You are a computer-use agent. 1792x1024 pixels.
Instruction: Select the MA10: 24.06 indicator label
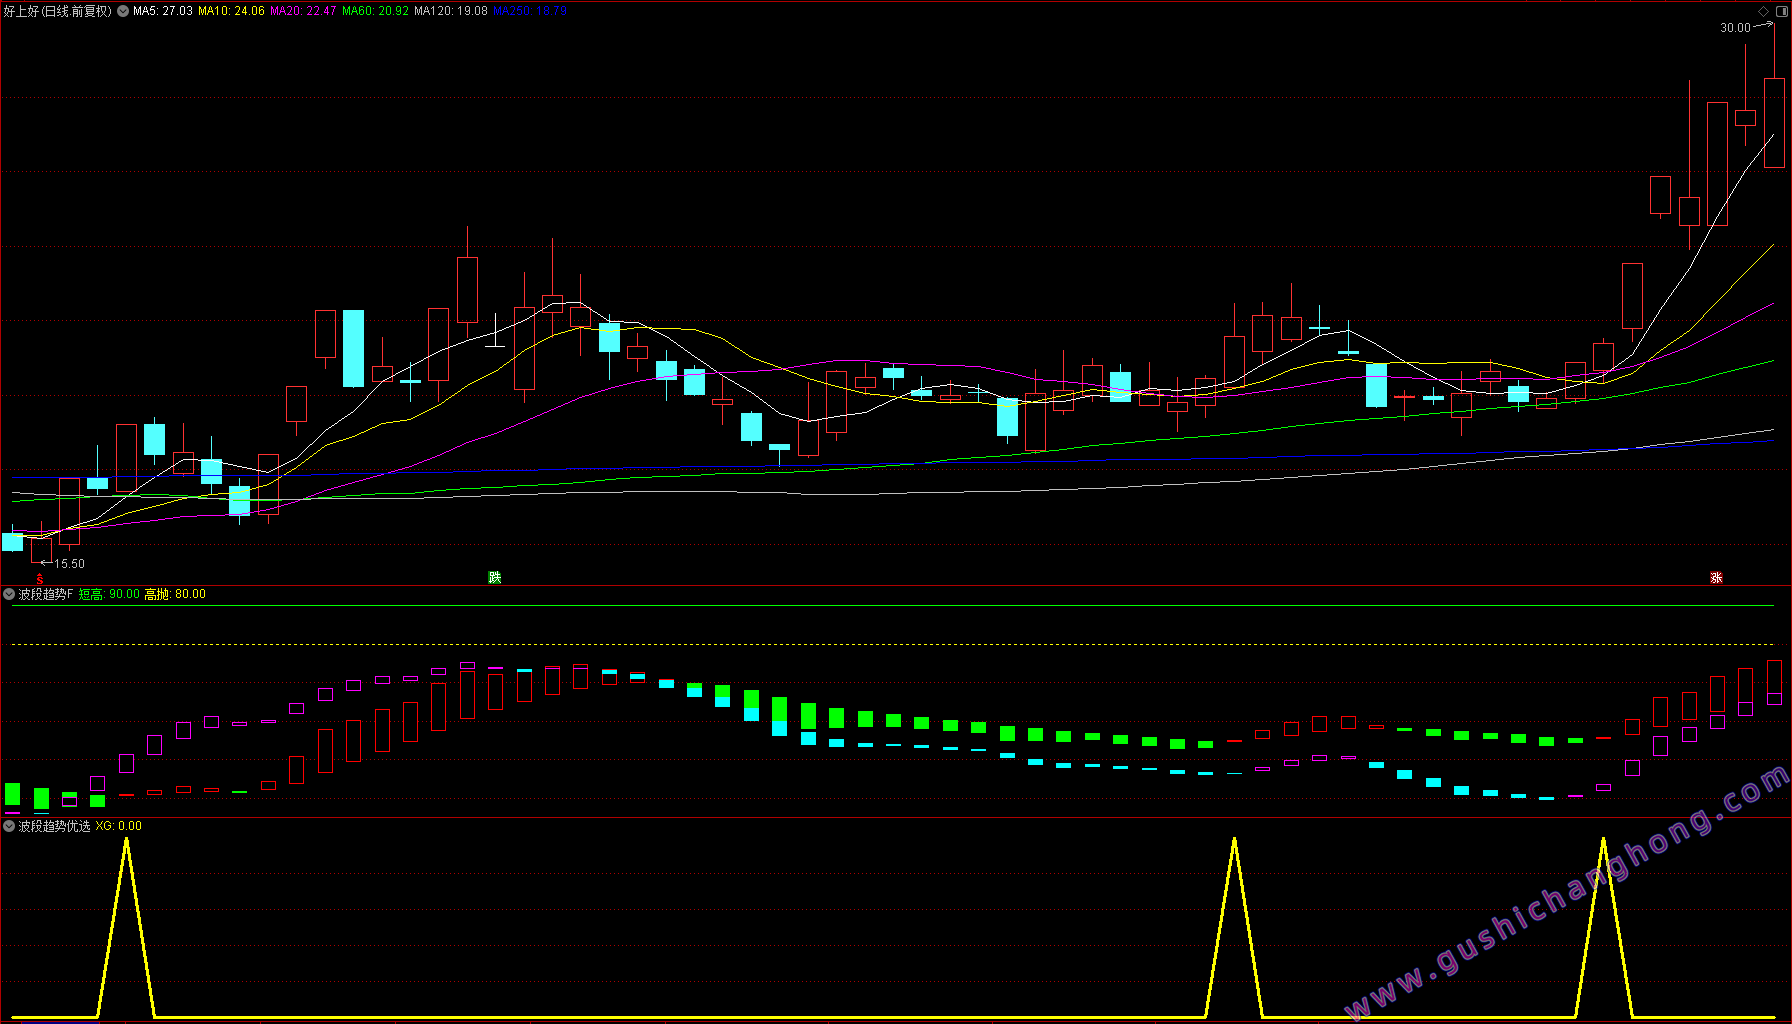[x=231, y=11]
